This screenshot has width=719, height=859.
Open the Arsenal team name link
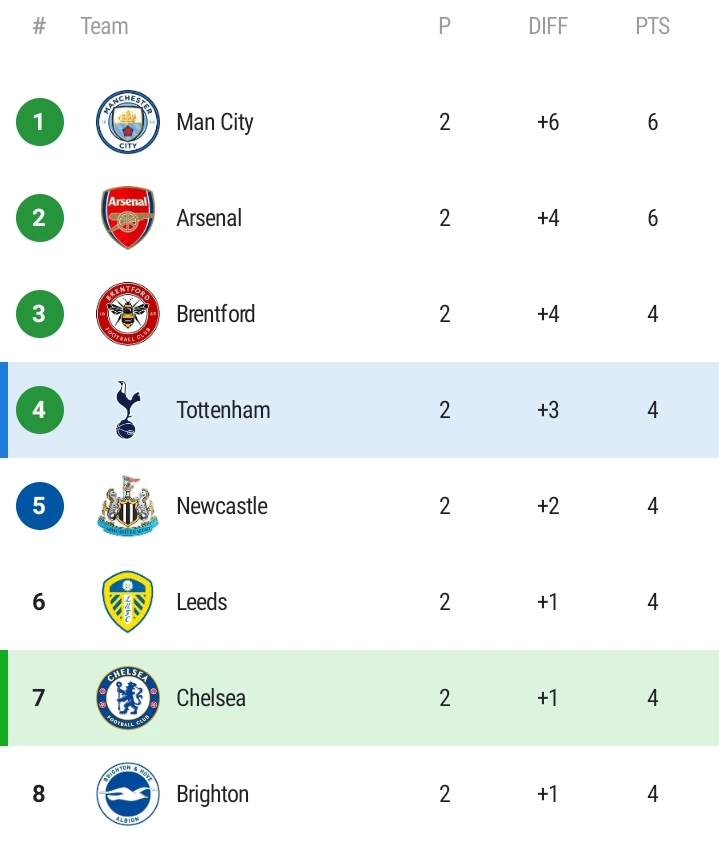[209, 218]
